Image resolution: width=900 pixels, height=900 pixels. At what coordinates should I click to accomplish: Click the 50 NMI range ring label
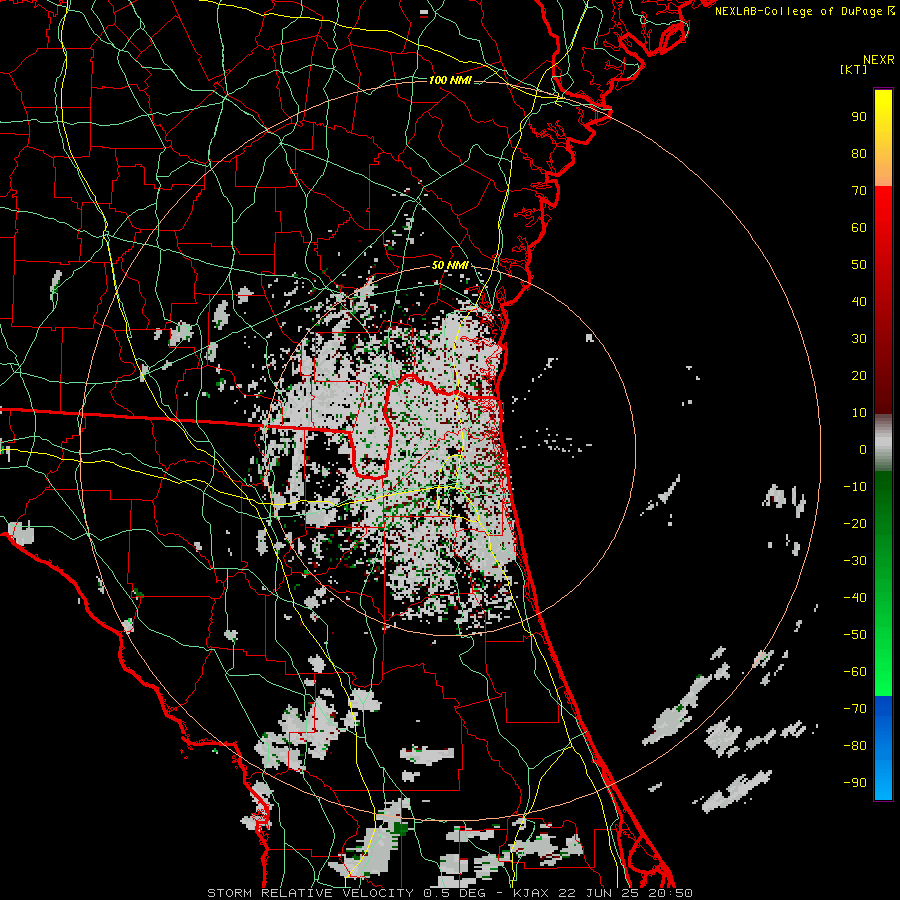pyautogui.click(x=450, y=265)
